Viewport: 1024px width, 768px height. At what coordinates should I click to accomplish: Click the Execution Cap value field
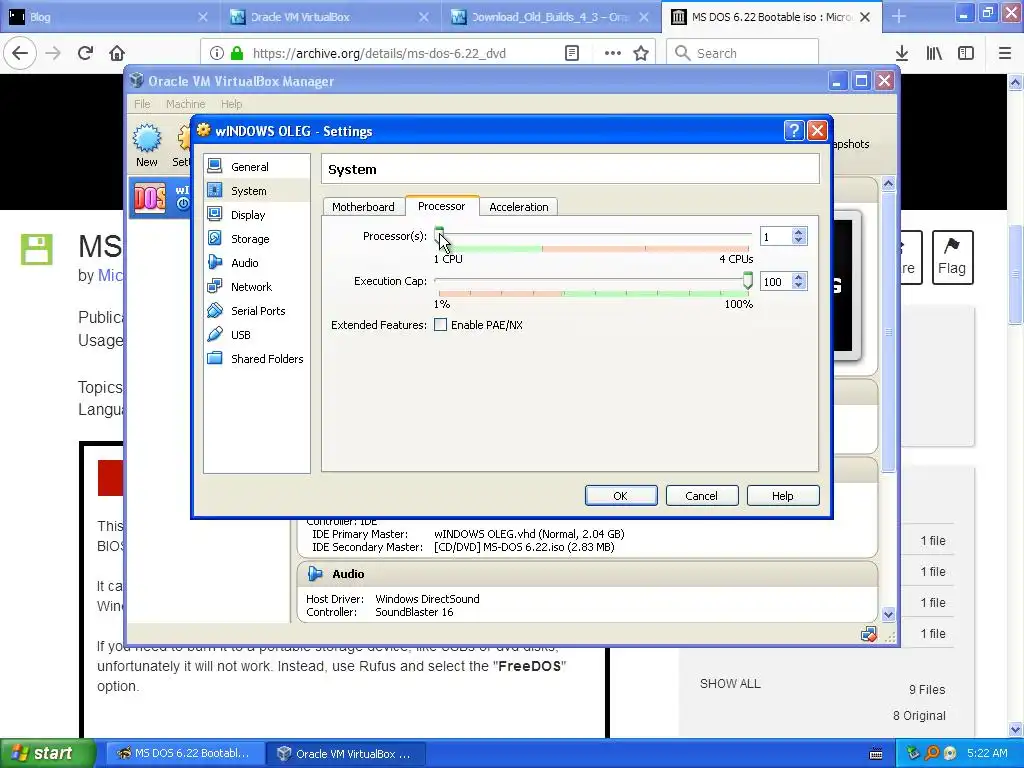tap(776, 281)
